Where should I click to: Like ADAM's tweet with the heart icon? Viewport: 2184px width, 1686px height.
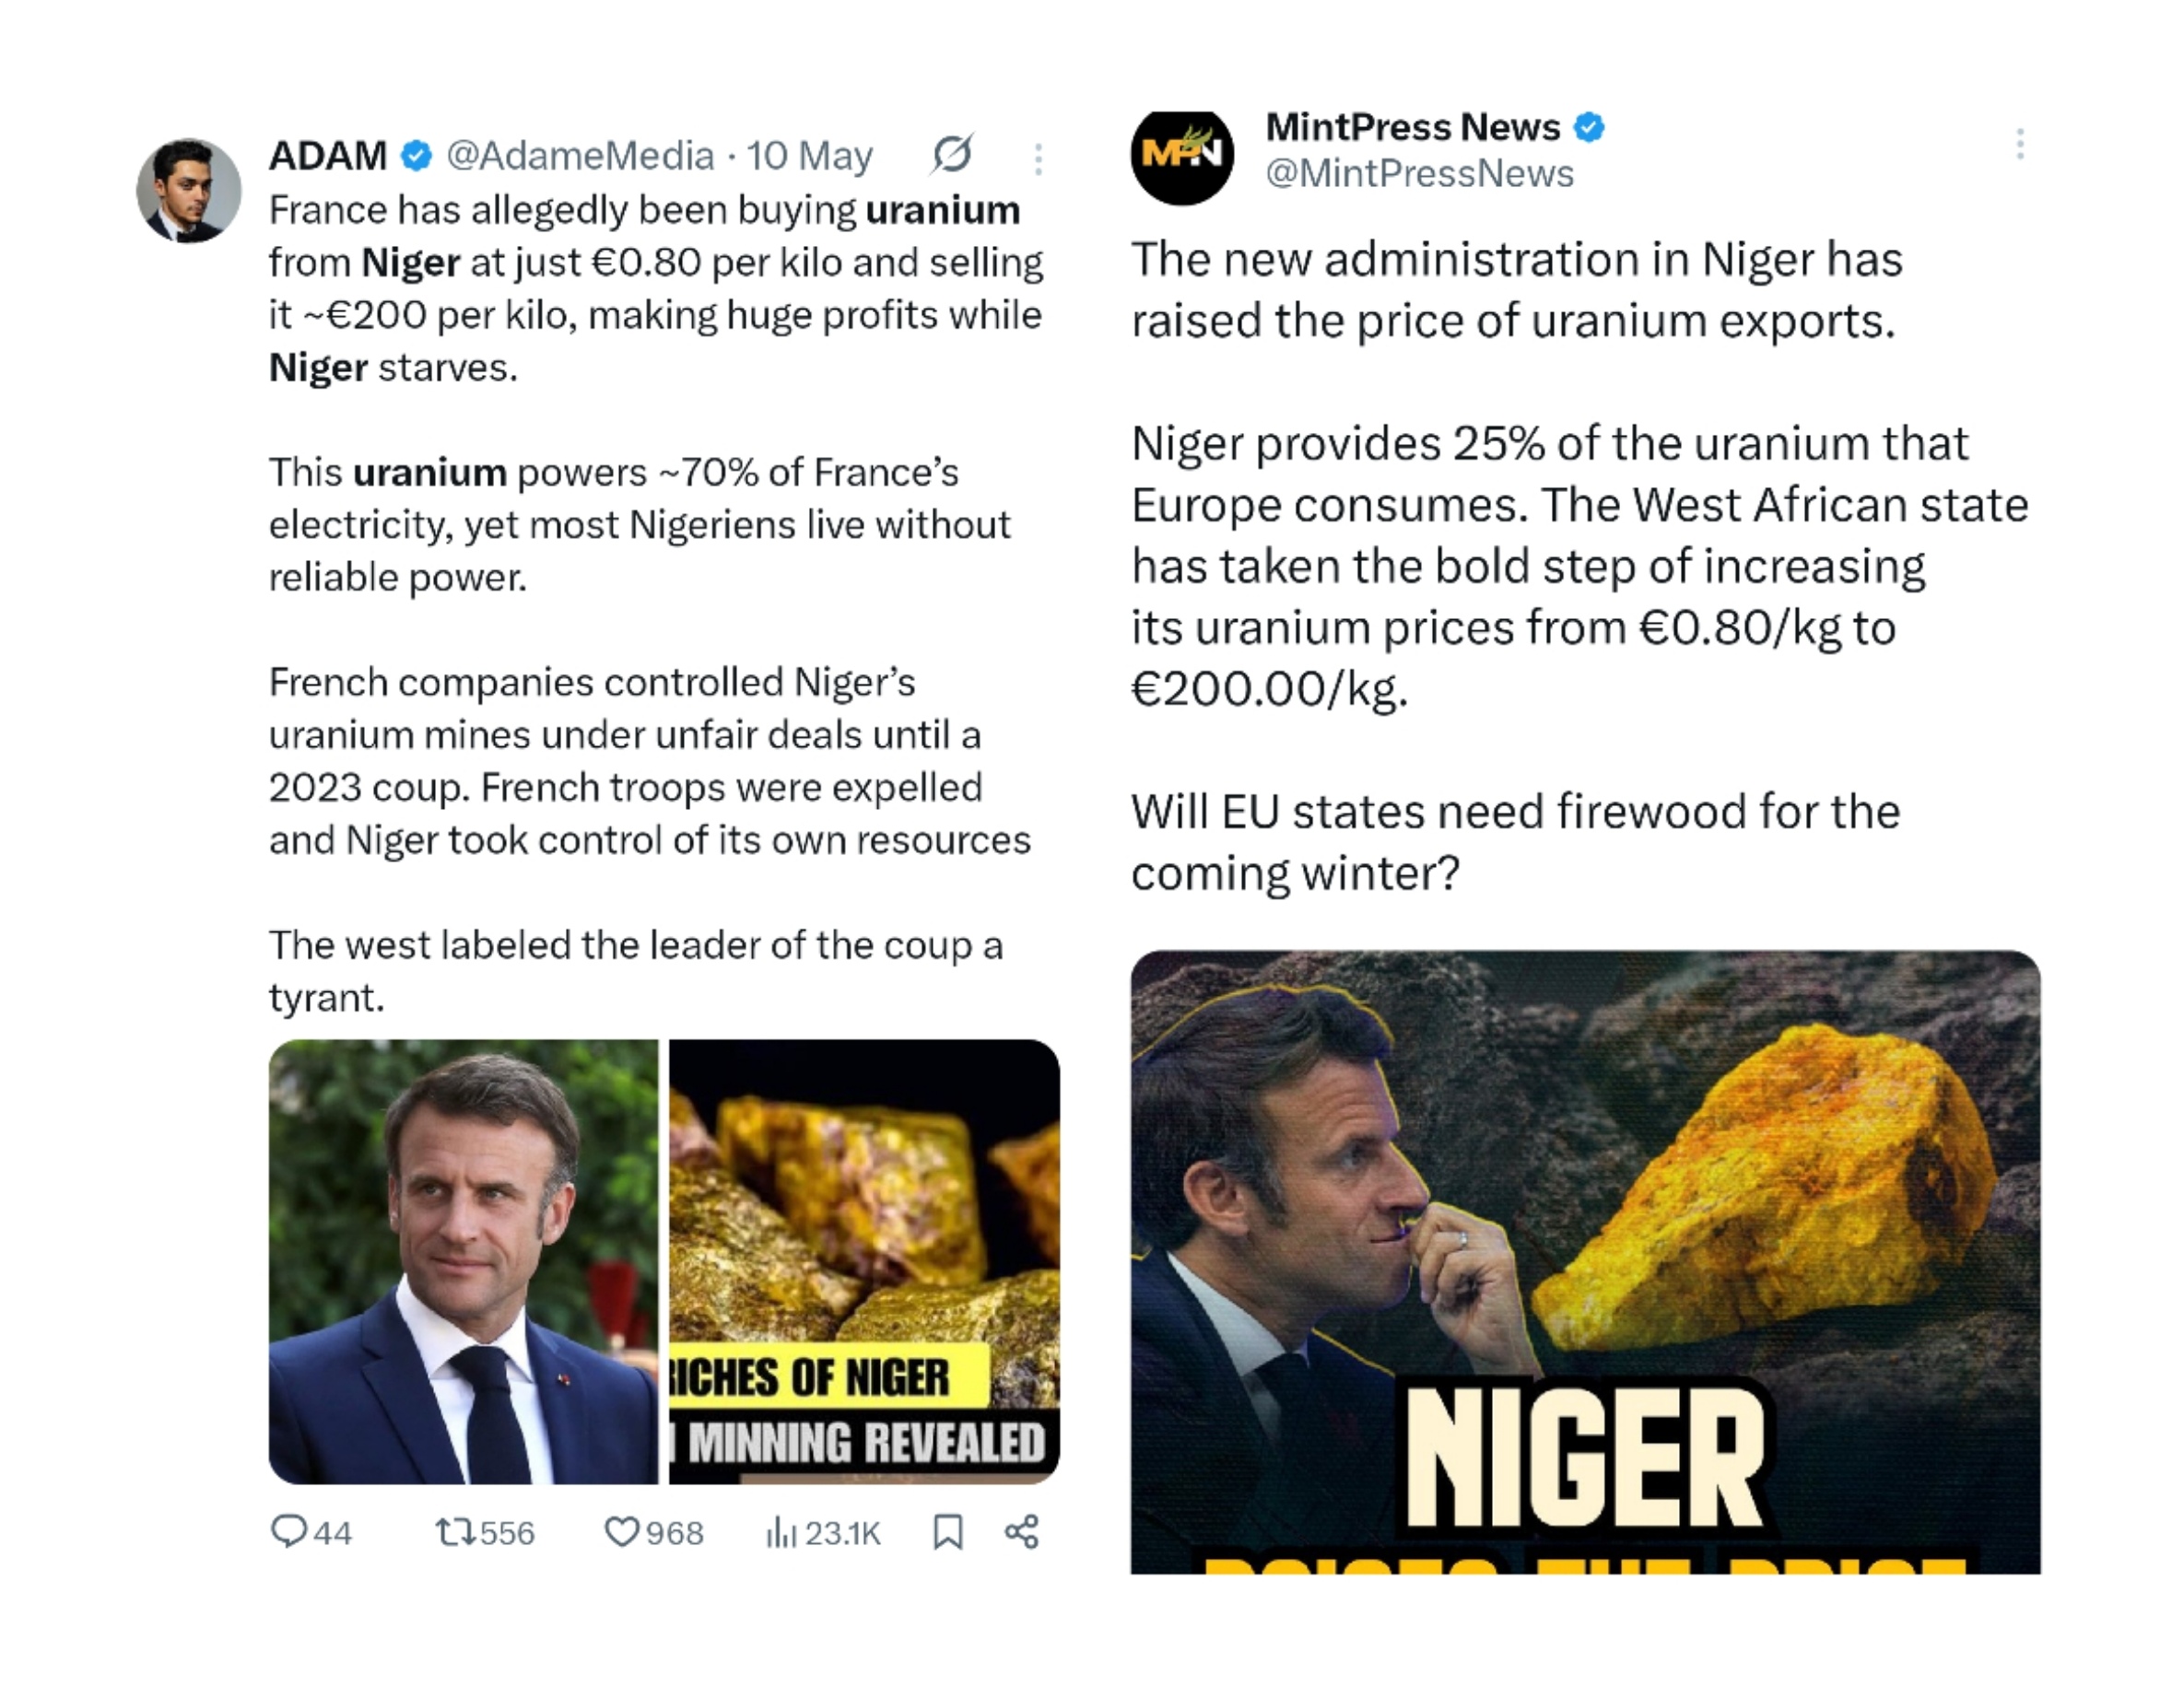coord(621,1531)
